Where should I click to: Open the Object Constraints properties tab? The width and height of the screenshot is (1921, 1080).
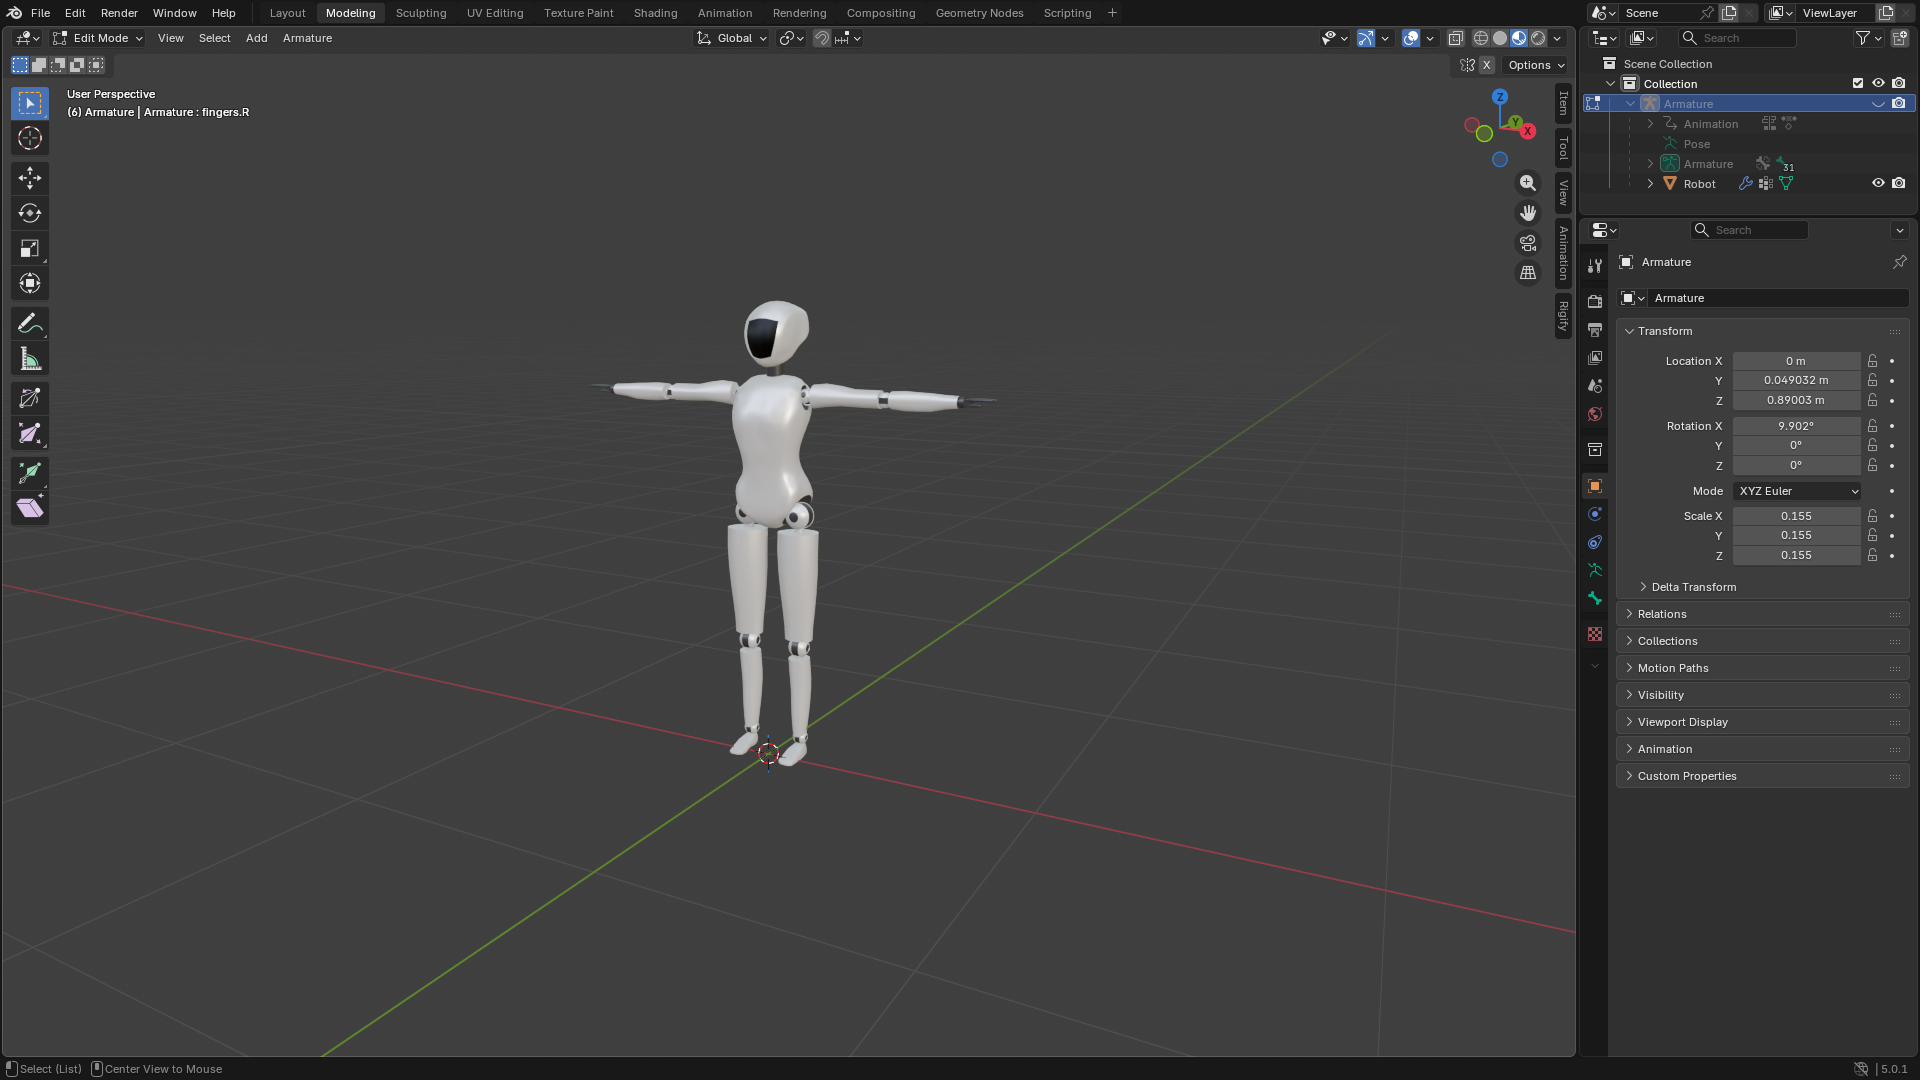pos(1595,542)
